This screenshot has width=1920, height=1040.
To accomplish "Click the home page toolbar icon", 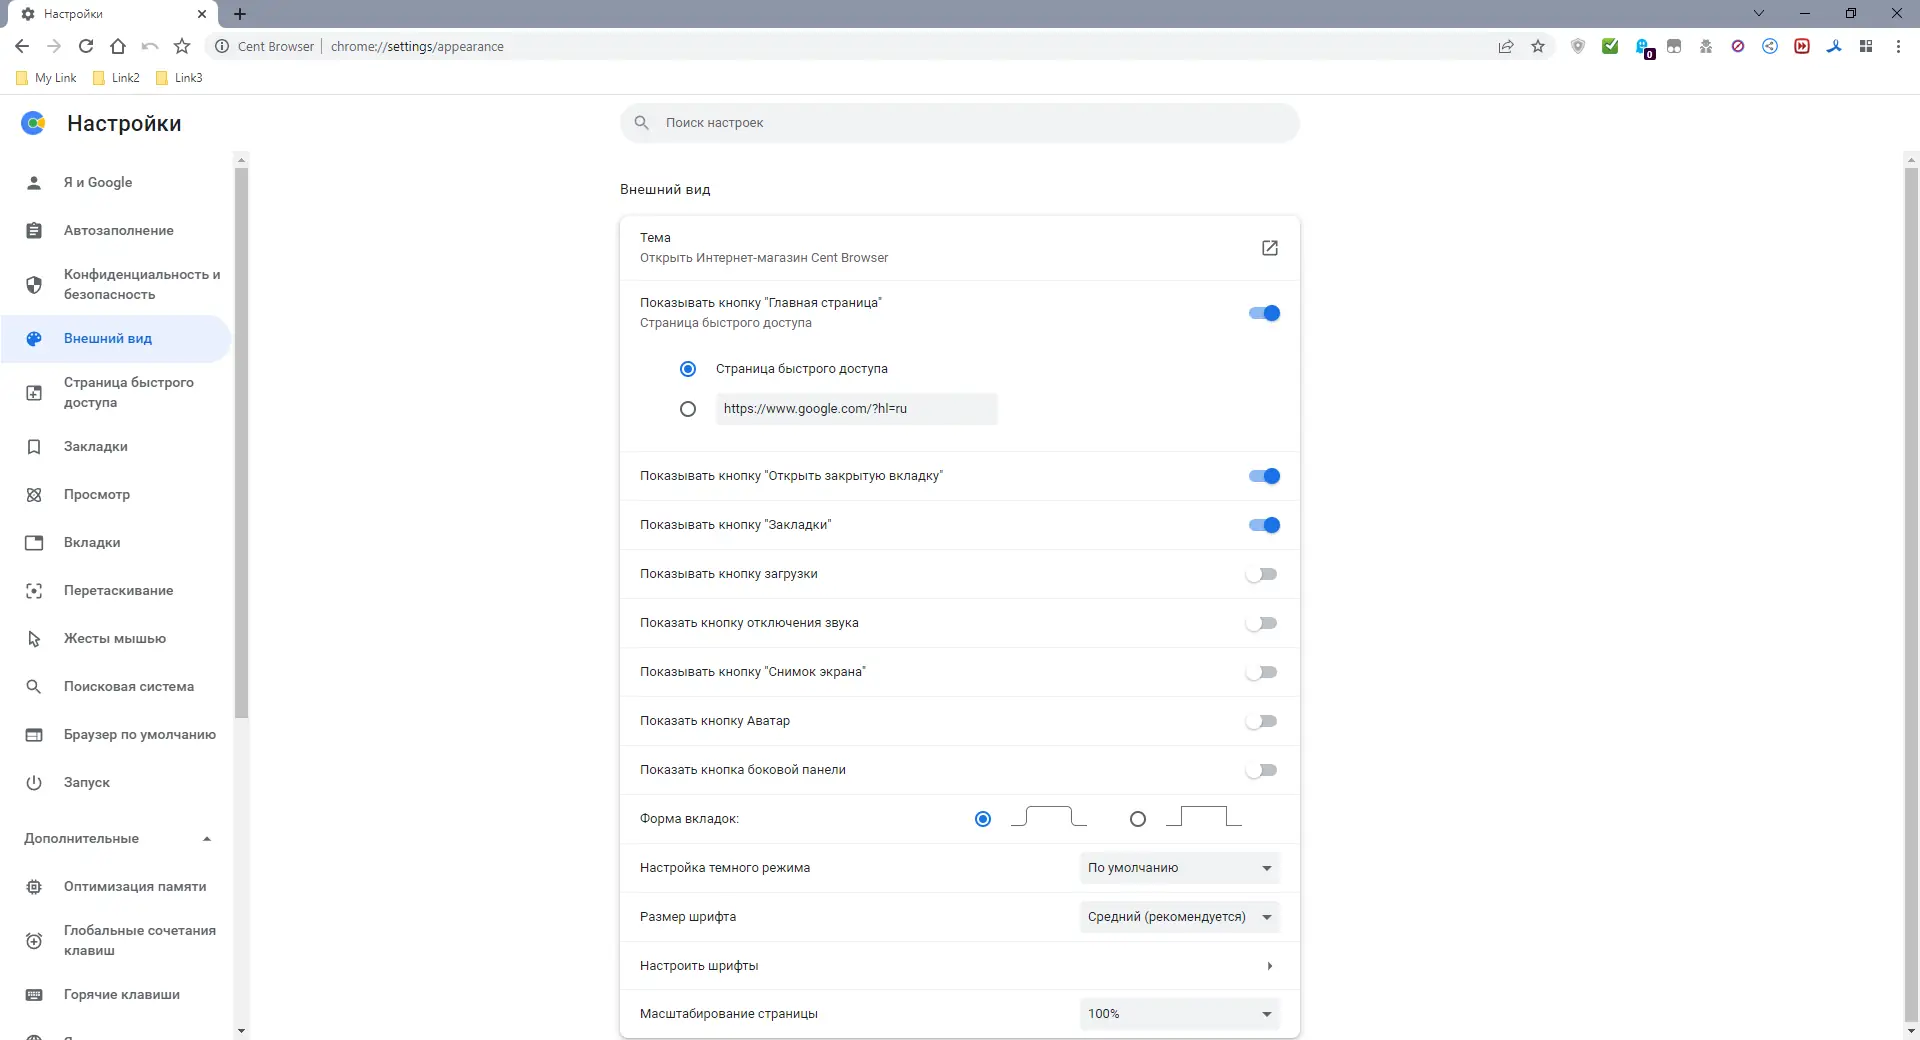I will click(118, 46).
